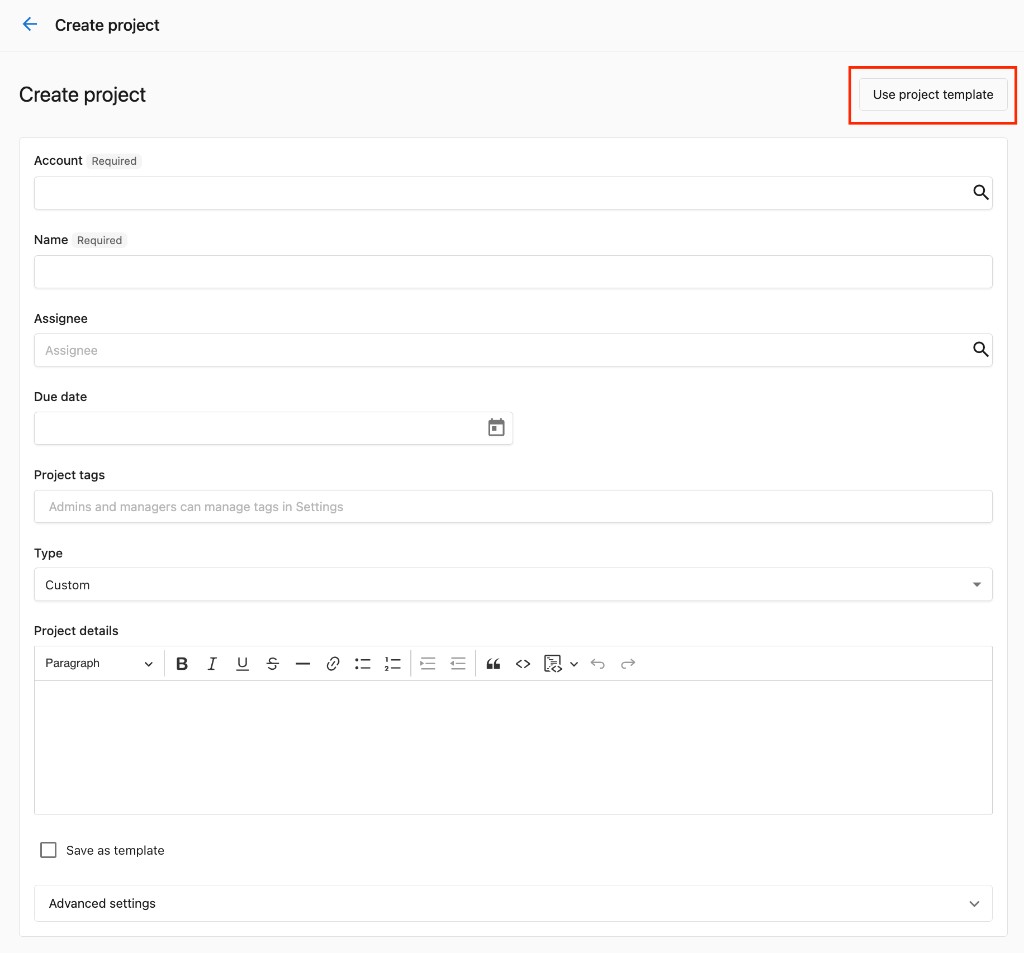
Task: Apply italic formatting in editor toolbar
Action: coord(212,664)
